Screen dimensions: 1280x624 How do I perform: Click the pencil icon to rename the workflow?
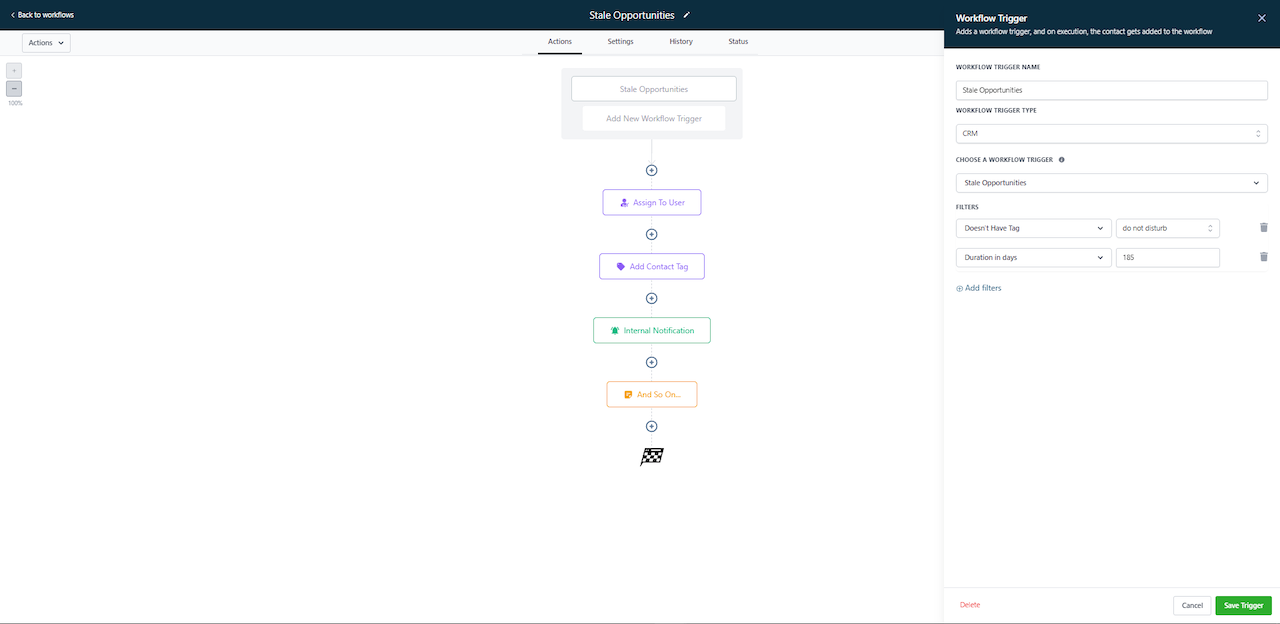(686, 15)
